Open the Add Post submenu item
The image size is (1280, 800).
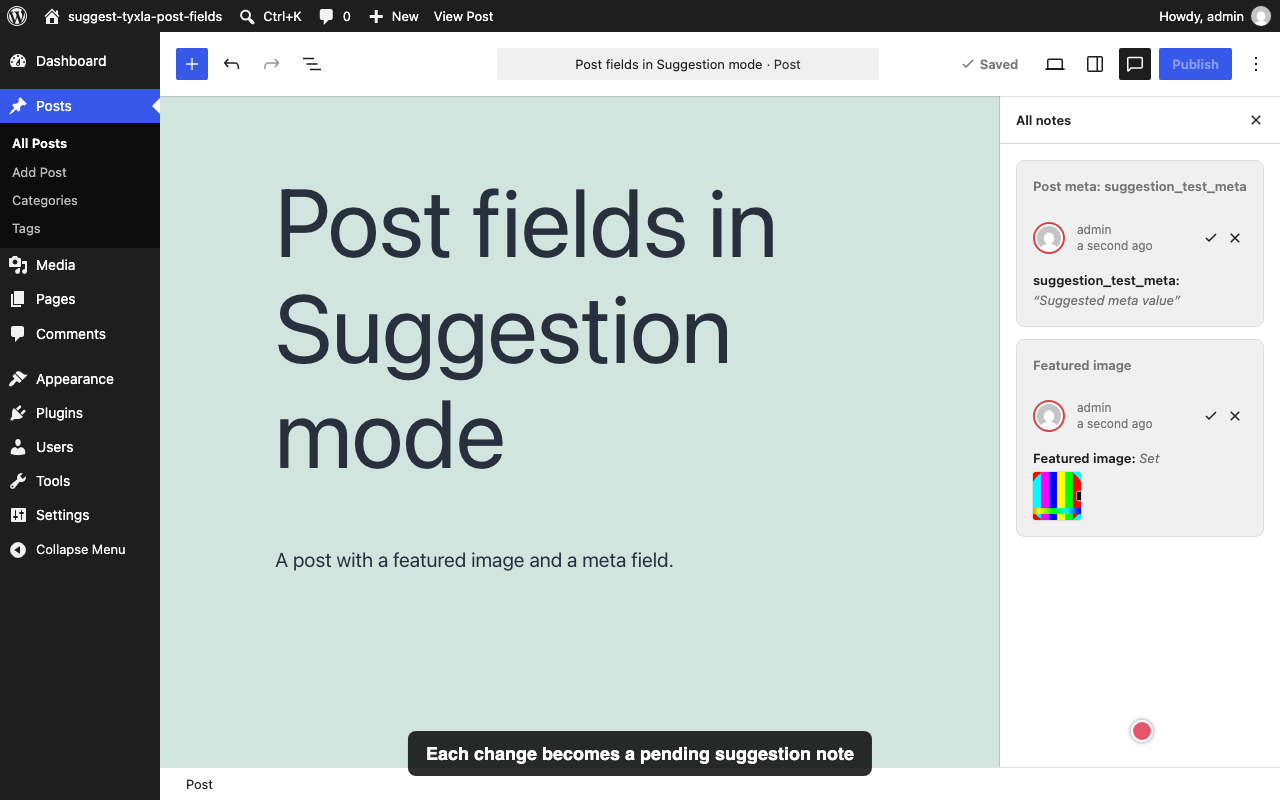click(x=40, y=172)
